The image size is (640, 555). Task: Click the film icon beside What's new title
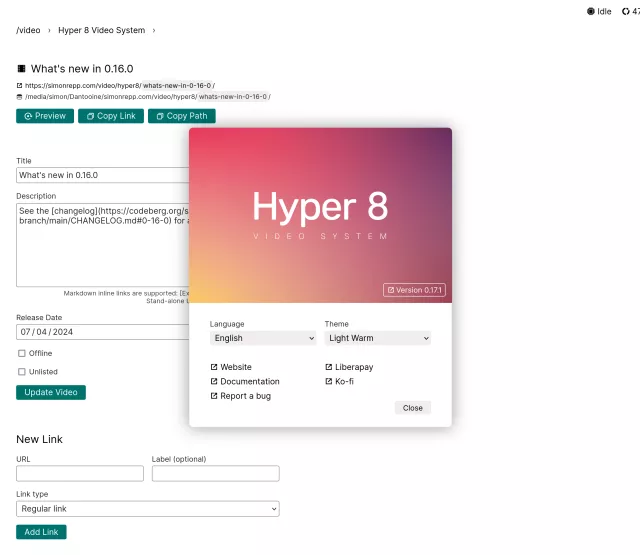pos(21,69)
